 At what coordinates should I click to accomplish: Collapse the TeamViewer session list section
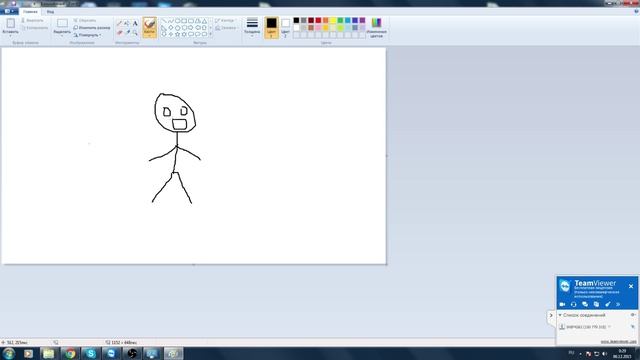560,315
